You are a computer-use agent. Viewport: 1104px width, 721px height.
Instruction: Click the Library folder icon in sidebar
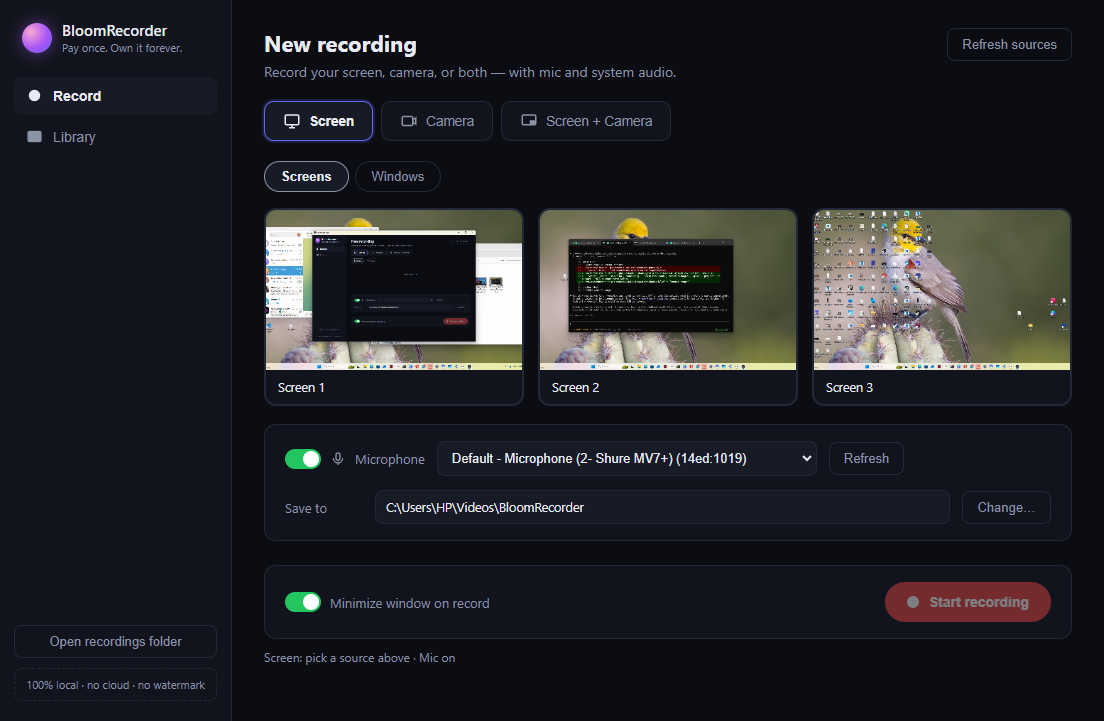point(34,137)
